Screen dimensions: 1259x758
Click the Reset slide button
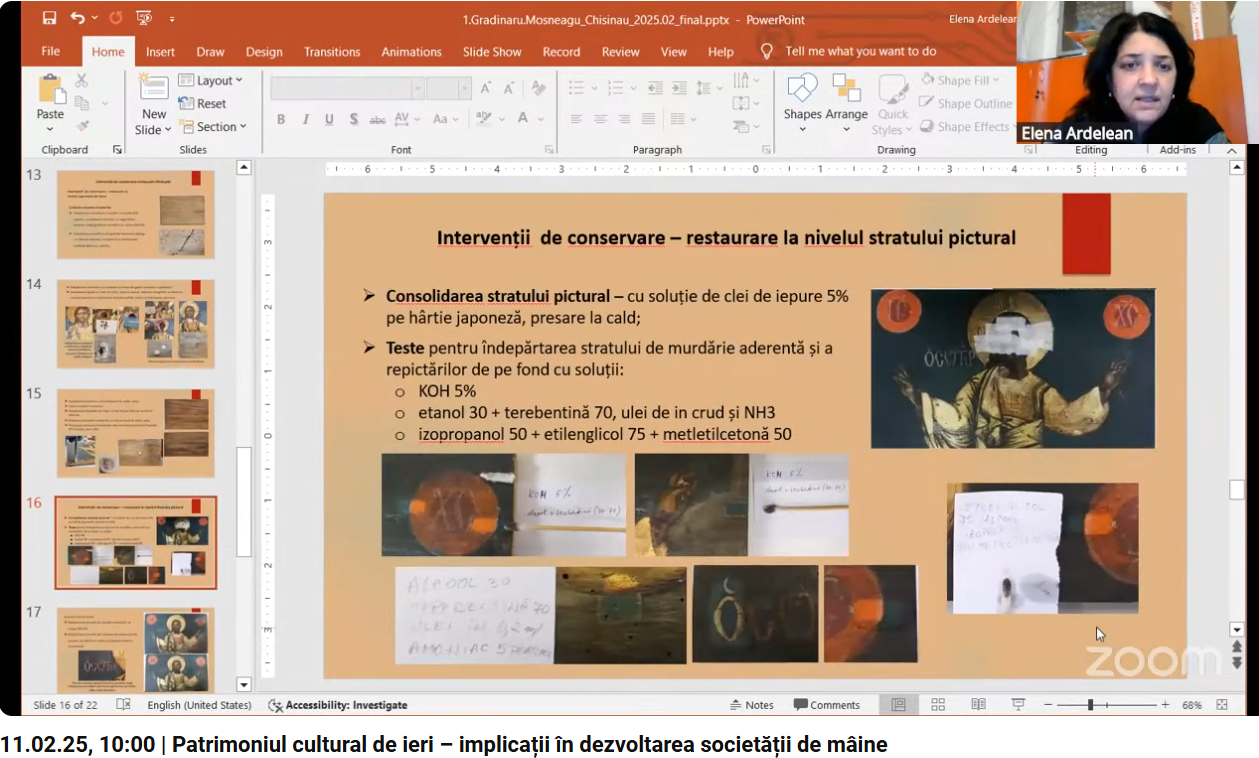[202, 103]
